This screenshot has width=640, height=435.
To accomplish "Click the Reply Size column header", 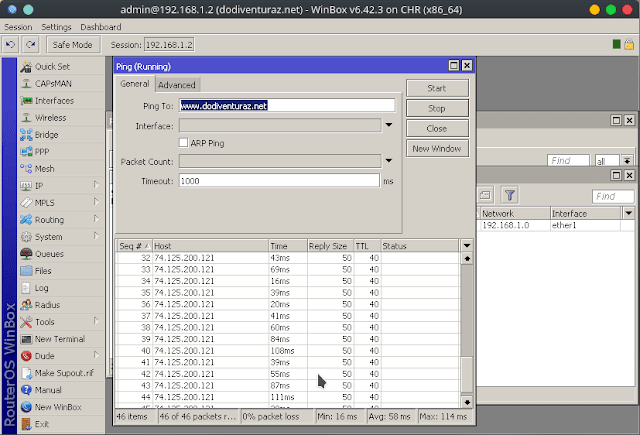I will [x=330, y=246].
